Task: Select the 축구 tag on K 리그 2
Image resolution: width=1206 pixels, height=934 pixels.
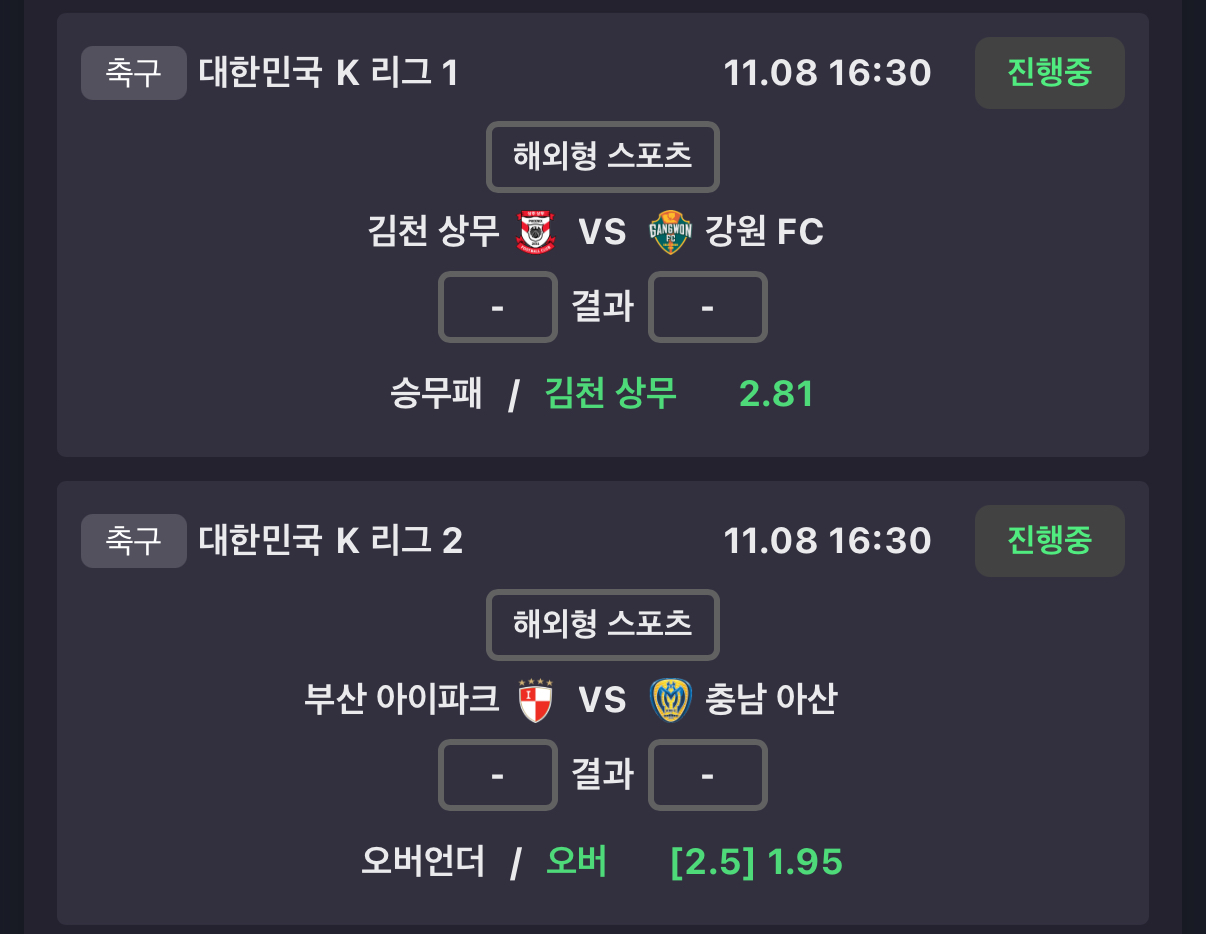Action: coord(133,541)
